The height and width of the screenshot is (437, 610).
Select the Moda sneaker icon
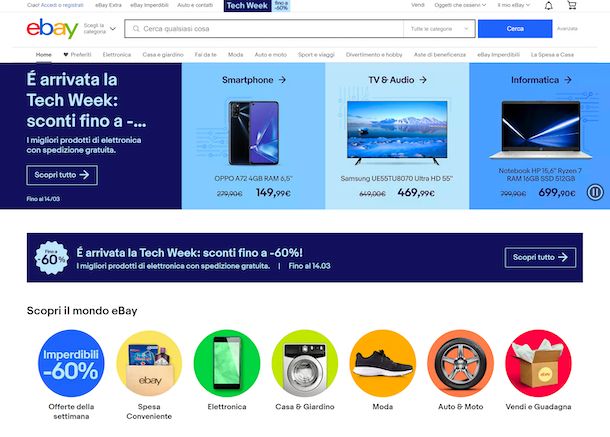pos(383,363)
